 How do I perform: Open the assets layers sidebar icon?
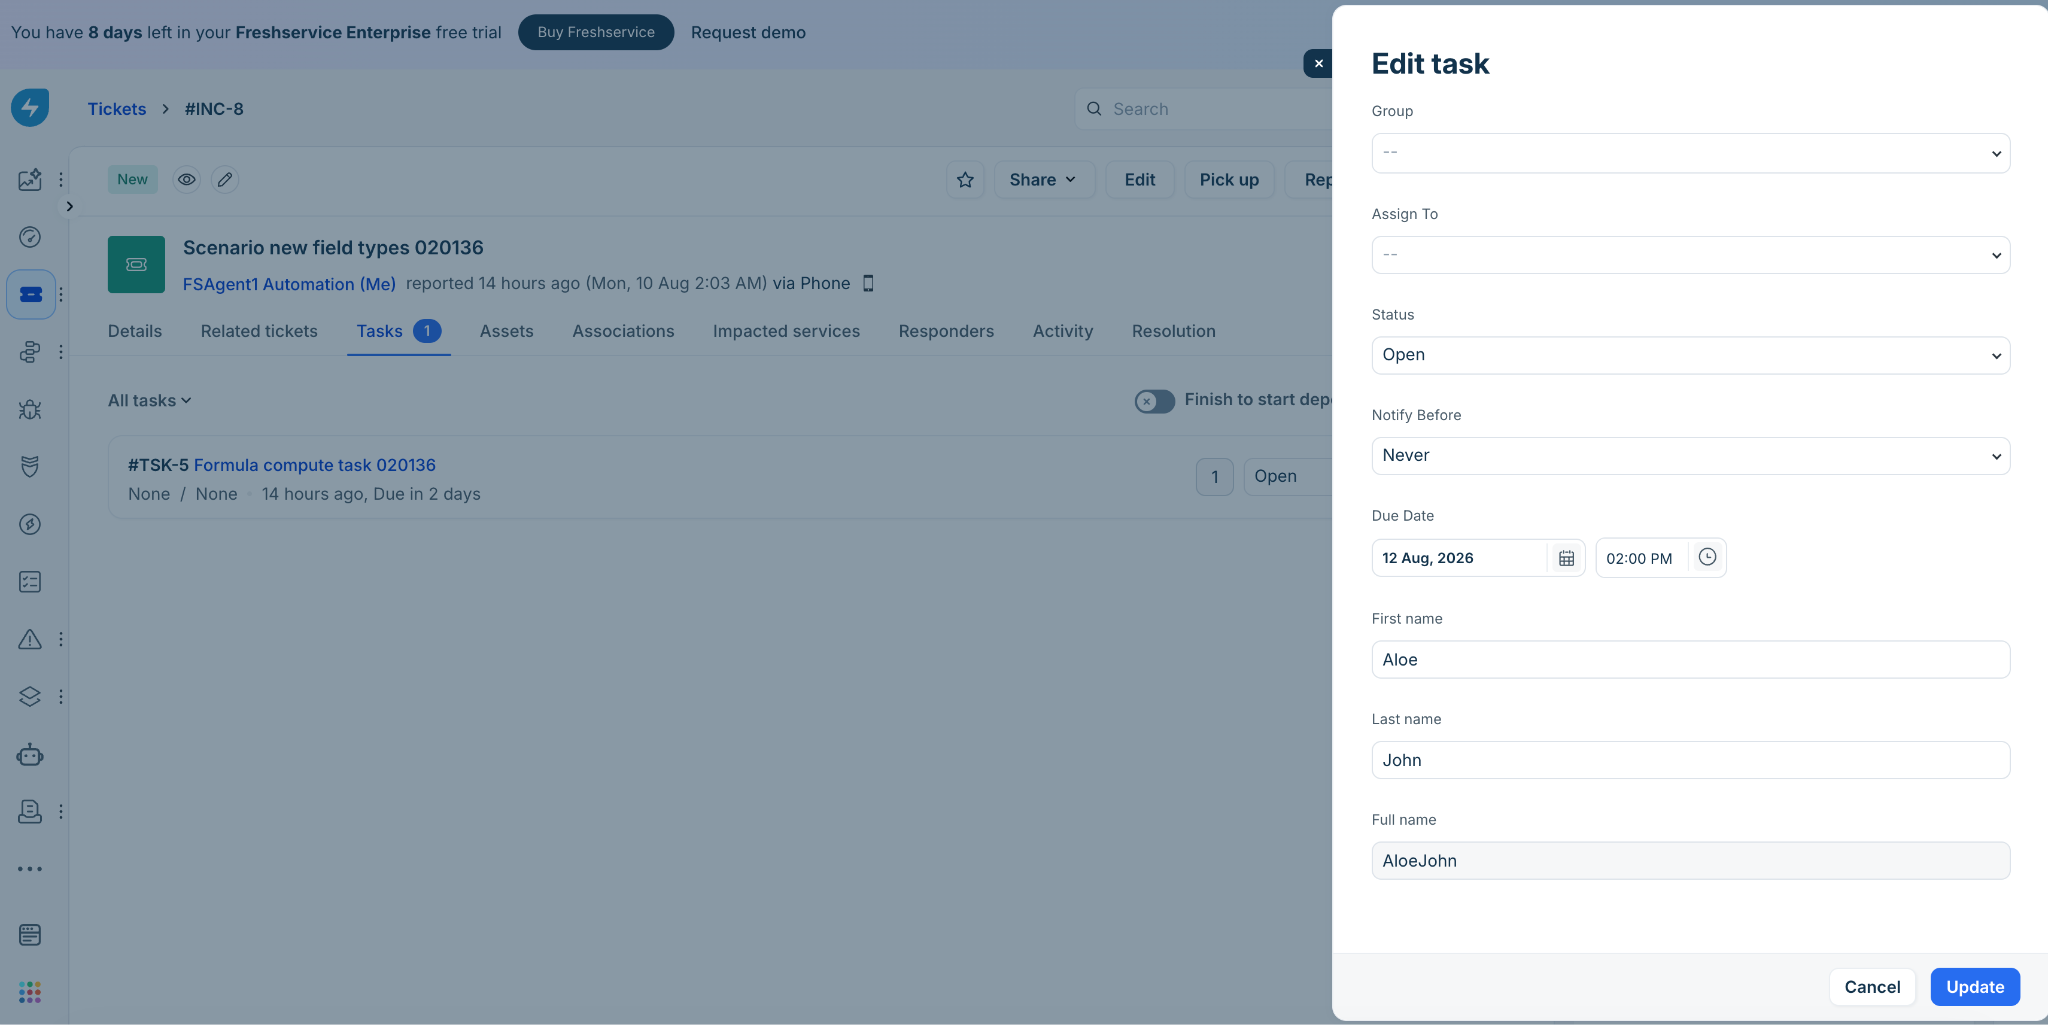(30, 697)
